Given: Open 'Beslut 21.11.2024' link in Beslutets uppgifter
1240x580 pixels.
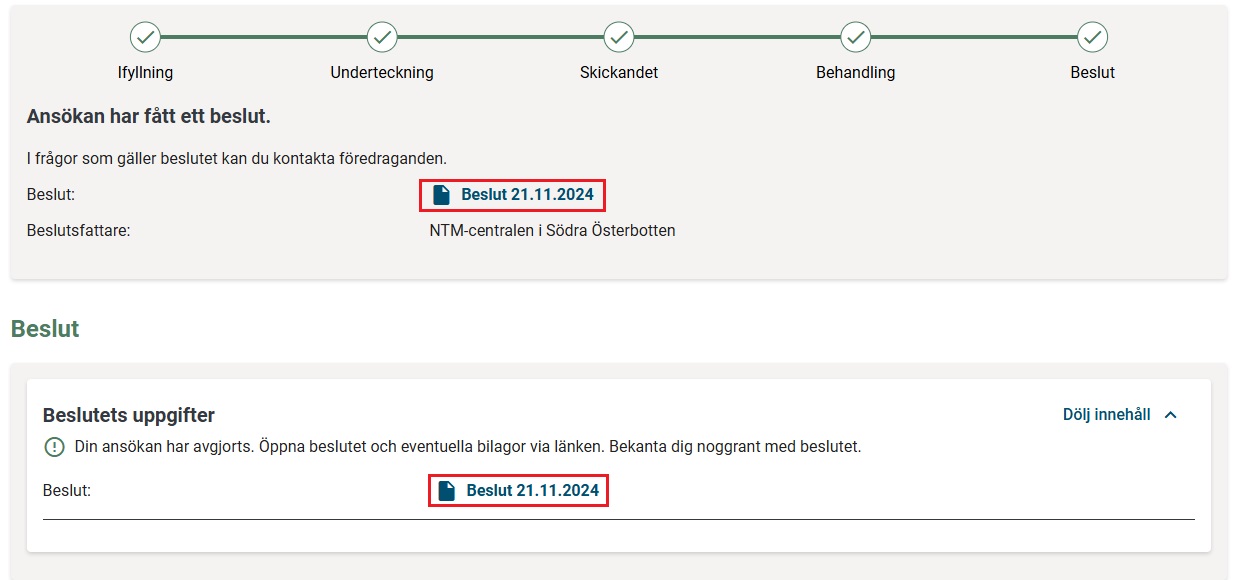Looking at the screenshot, I should coord(532,491).
